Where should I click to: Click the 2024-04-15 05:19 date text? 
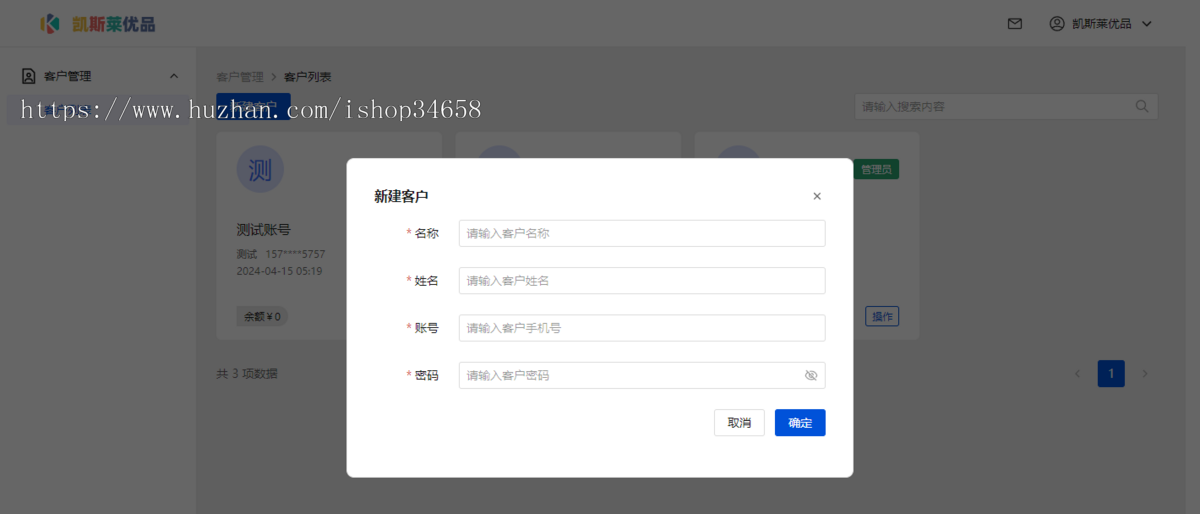(x=279, y=271)
